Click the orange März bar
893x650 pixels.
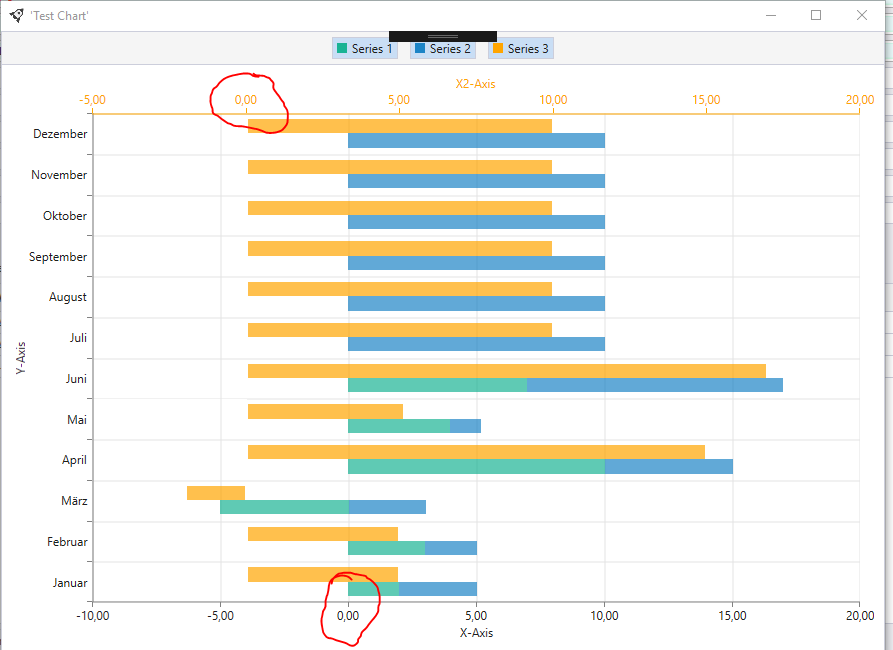pyautogui.click(x=216, y=493)
